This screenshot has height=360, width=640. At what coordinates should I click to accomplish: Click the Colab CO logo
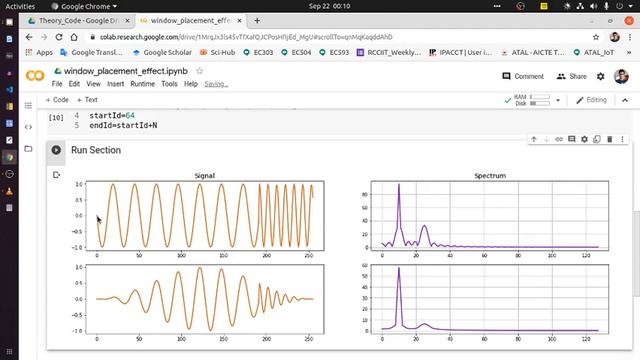[x=35, y=76]
